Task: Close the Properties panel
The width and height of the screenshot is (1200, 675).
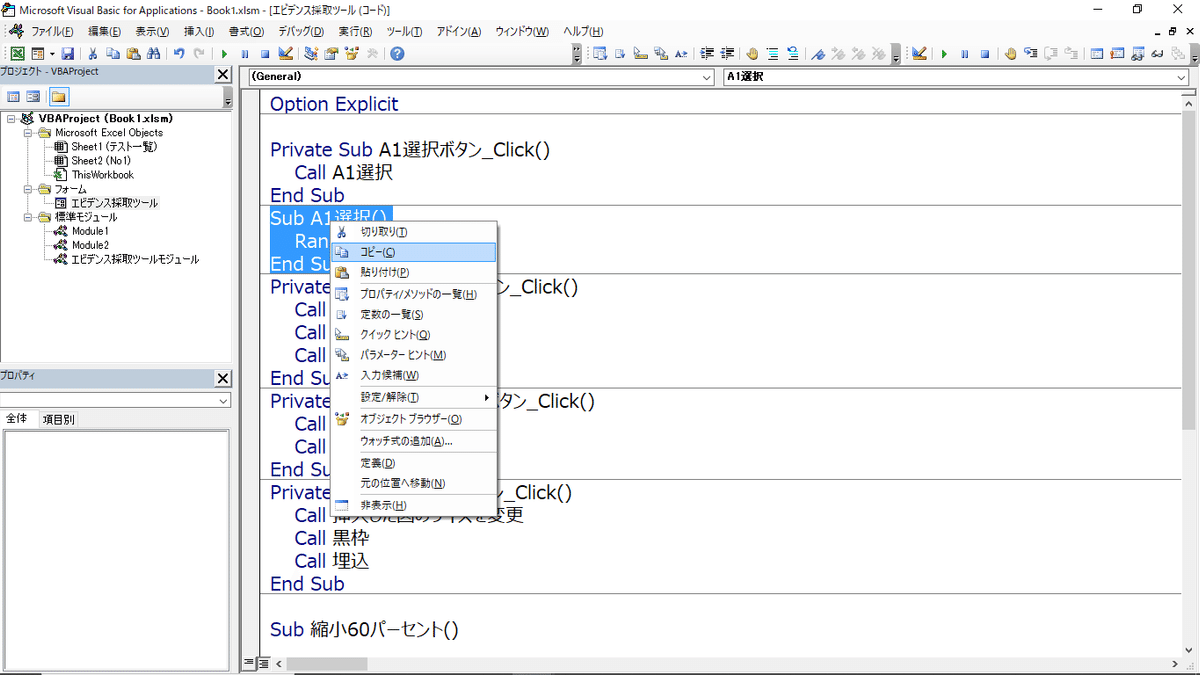Action: pyautogui.click(x=223, y=379)
